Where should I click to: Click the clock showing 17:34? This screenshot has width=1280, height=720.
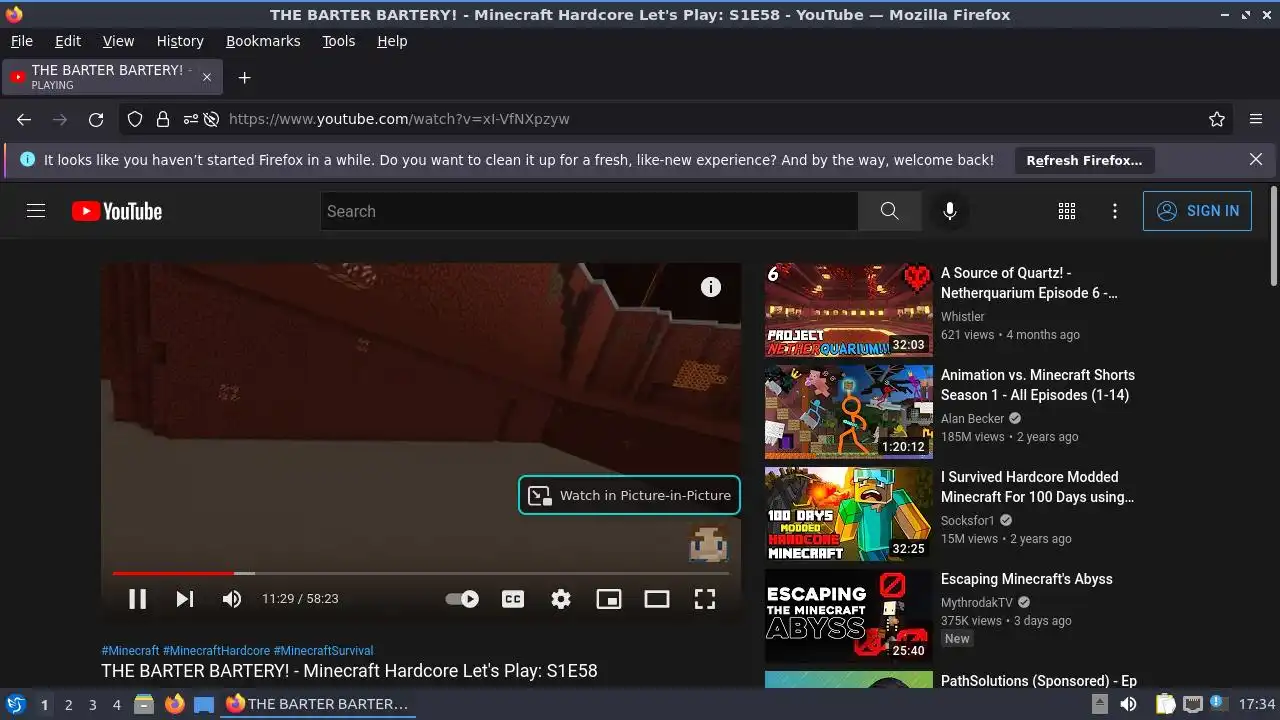point(1257,704)
